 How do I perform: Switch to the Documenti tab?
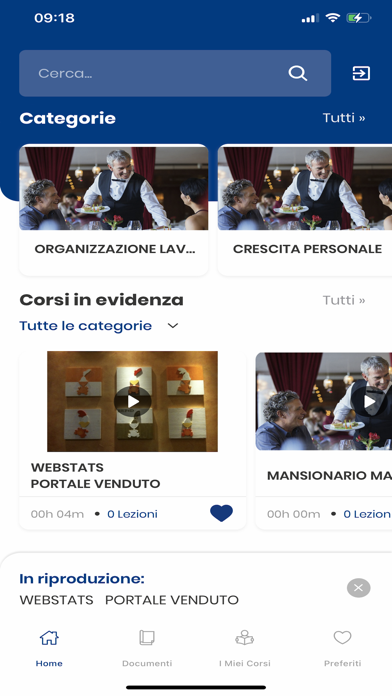click(x=147, y=648)
